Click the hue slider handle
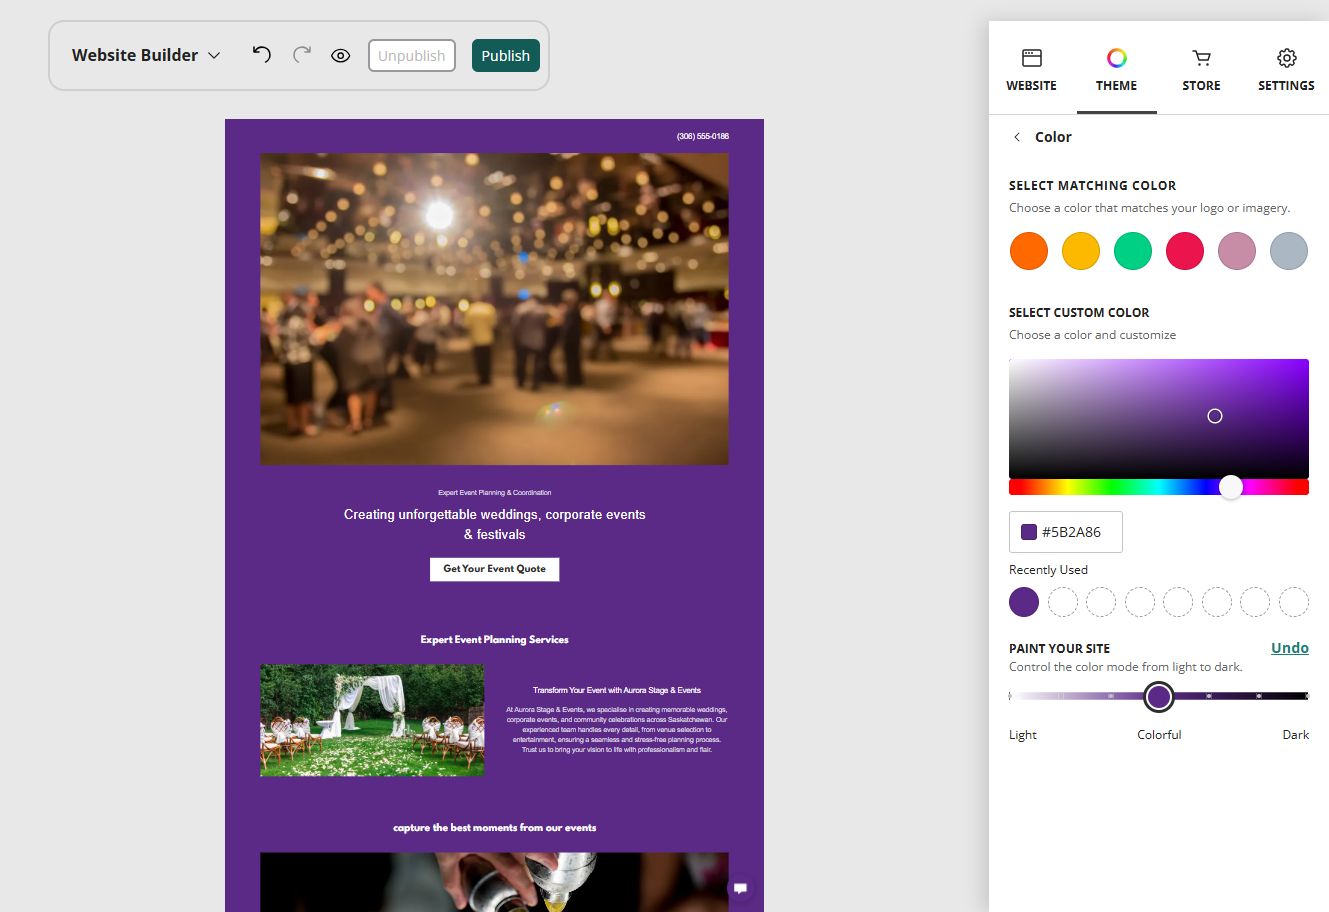Screen dimensions: 1329x912 tap(1231, 487)
